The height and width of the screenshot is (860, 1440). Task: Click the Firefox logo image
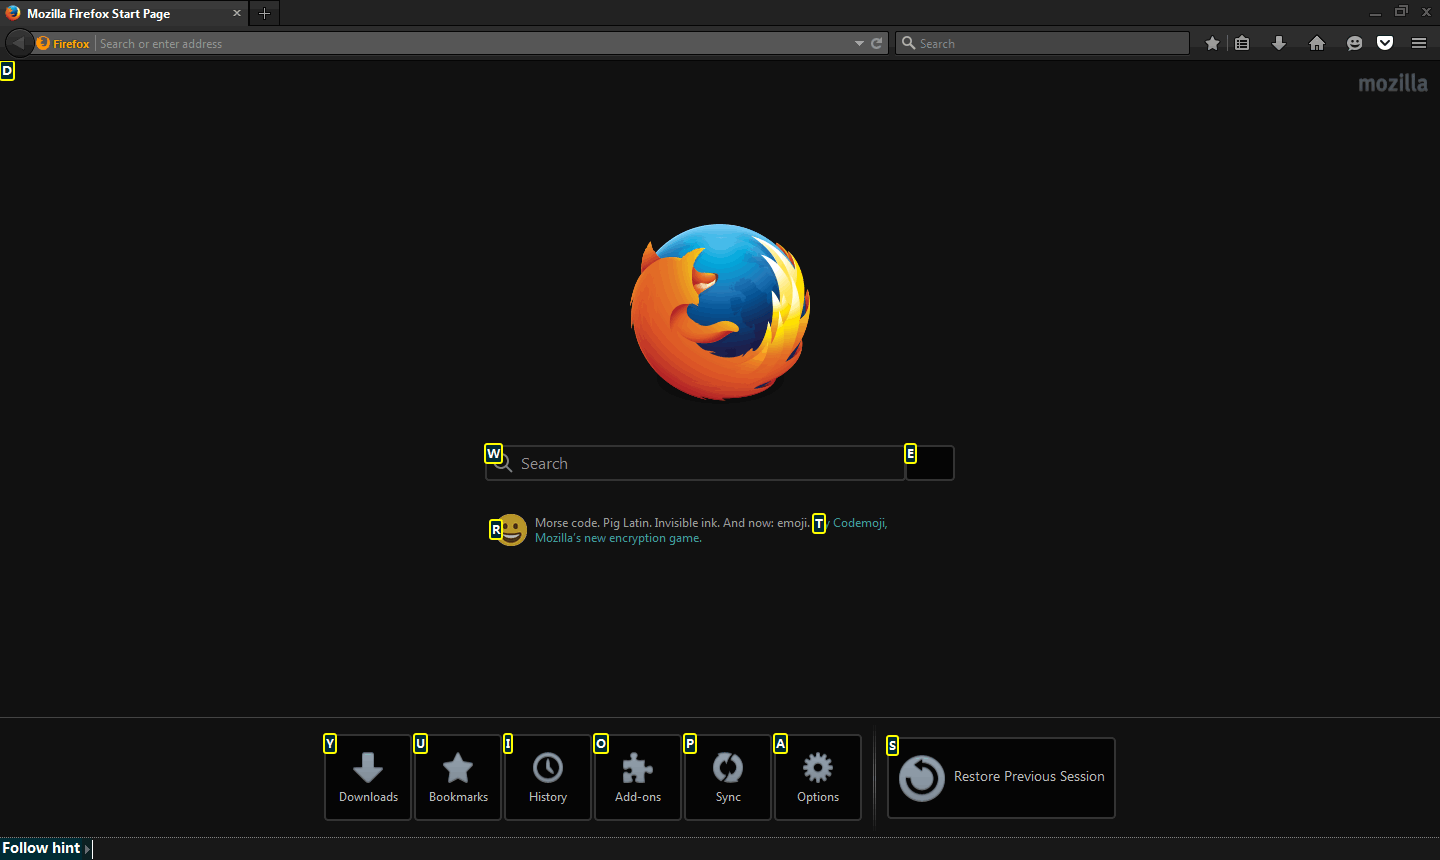coord(720,312)
